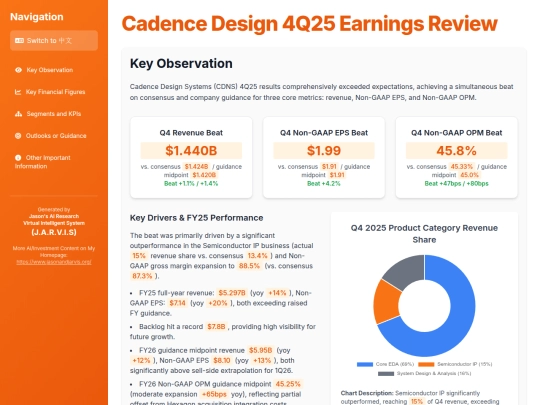Click the 45.0% guidance midpoint figure
This screenshot has height=405, width=540.
469,175
